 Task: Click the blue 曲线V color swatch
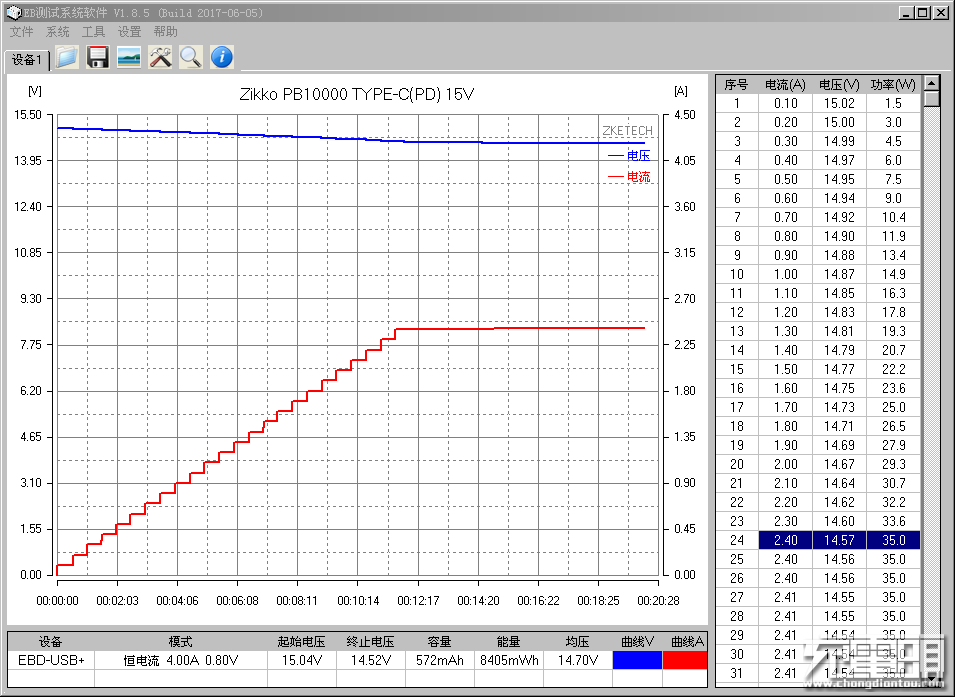pos(636,660)
